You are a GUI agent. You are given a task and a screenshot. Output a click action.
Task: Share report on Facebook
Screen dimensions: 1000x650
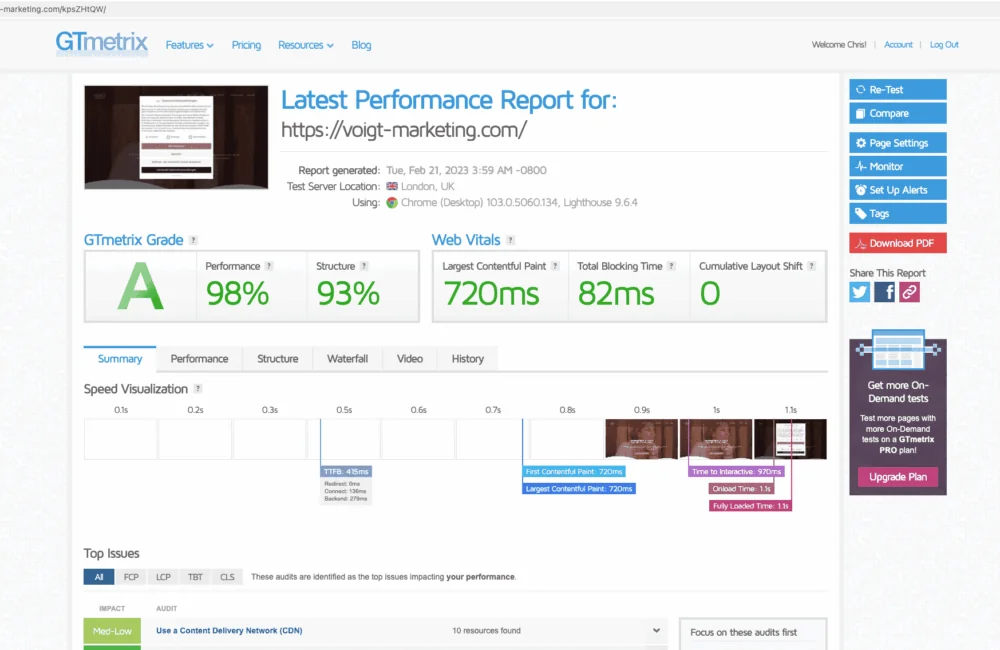click(884, 292)
